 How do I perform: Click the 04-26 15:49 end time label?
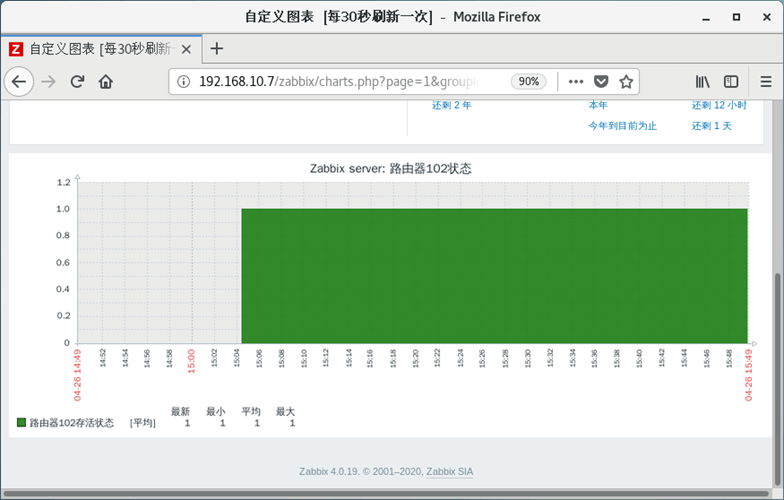(x=748, y=375)
